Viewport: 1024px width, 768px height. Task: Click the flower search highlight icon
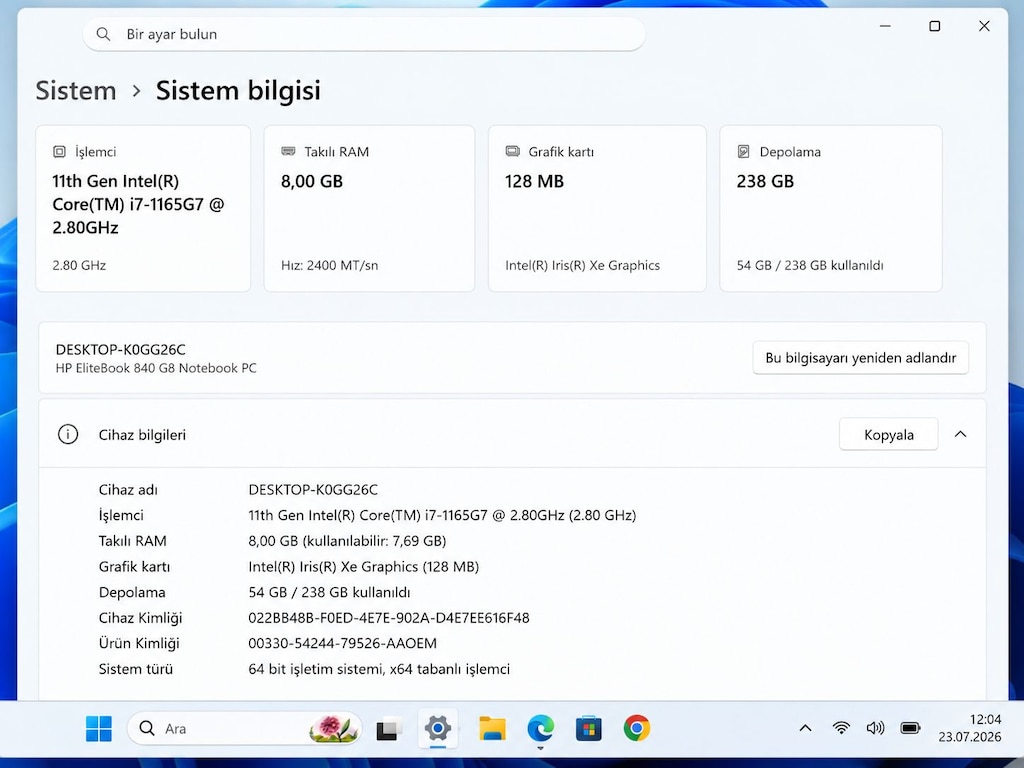click(333, 728)
